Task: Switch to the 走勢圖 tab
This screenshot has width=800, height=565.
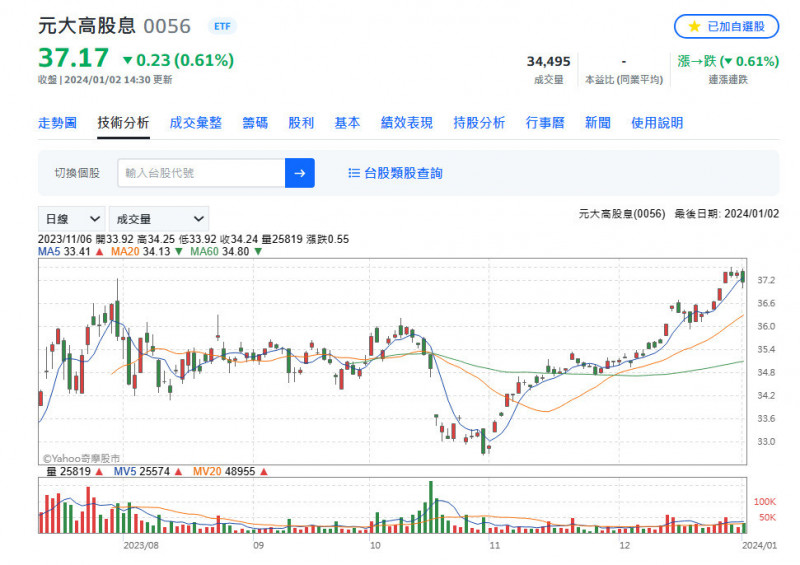Action: tap(57, 122)
